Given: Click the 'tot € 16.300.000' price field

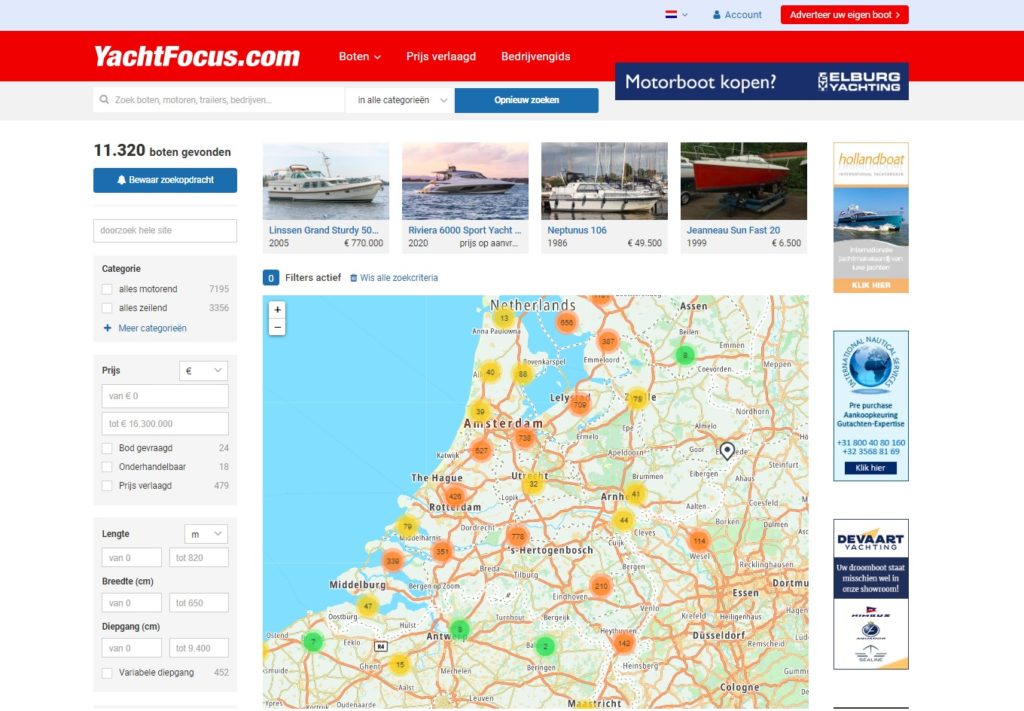Looking at the screenshot, I should [x=165, y=424].
